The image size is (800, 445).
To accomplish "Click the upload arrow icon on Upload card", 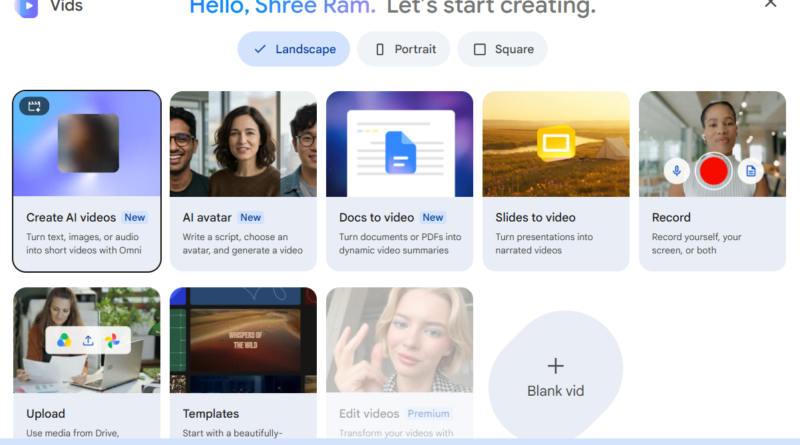I will coord(88,340).
